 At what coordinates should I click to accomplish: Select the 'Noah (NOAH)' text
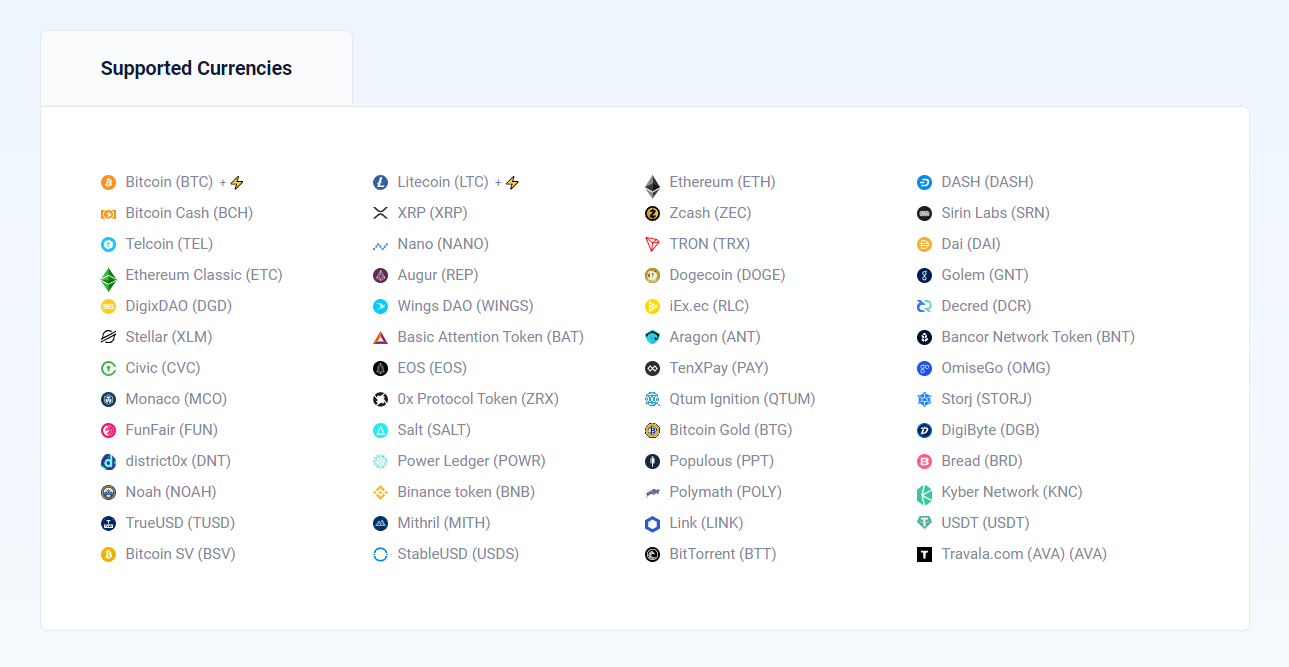171,492
